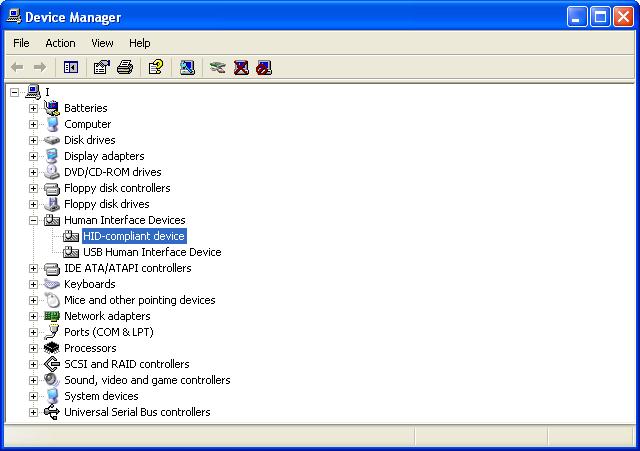Click the Sound, video and game controllers icon
Viewport: 640px width, 451px height.
(52, 380)
